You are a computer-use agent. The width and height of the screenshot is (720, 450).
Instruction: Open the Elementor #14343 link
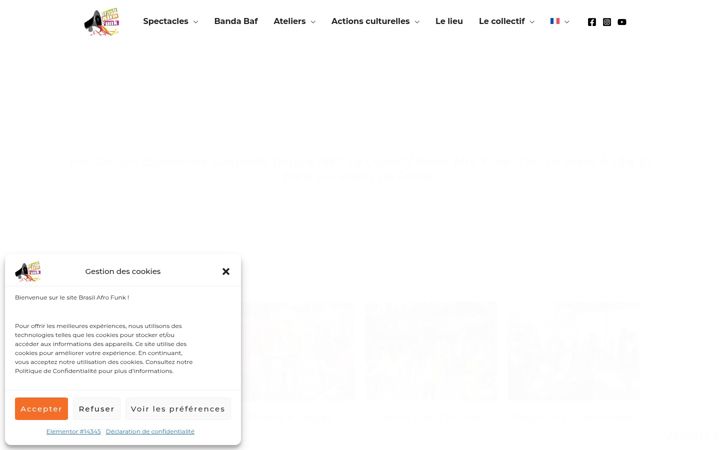(73, 432)
